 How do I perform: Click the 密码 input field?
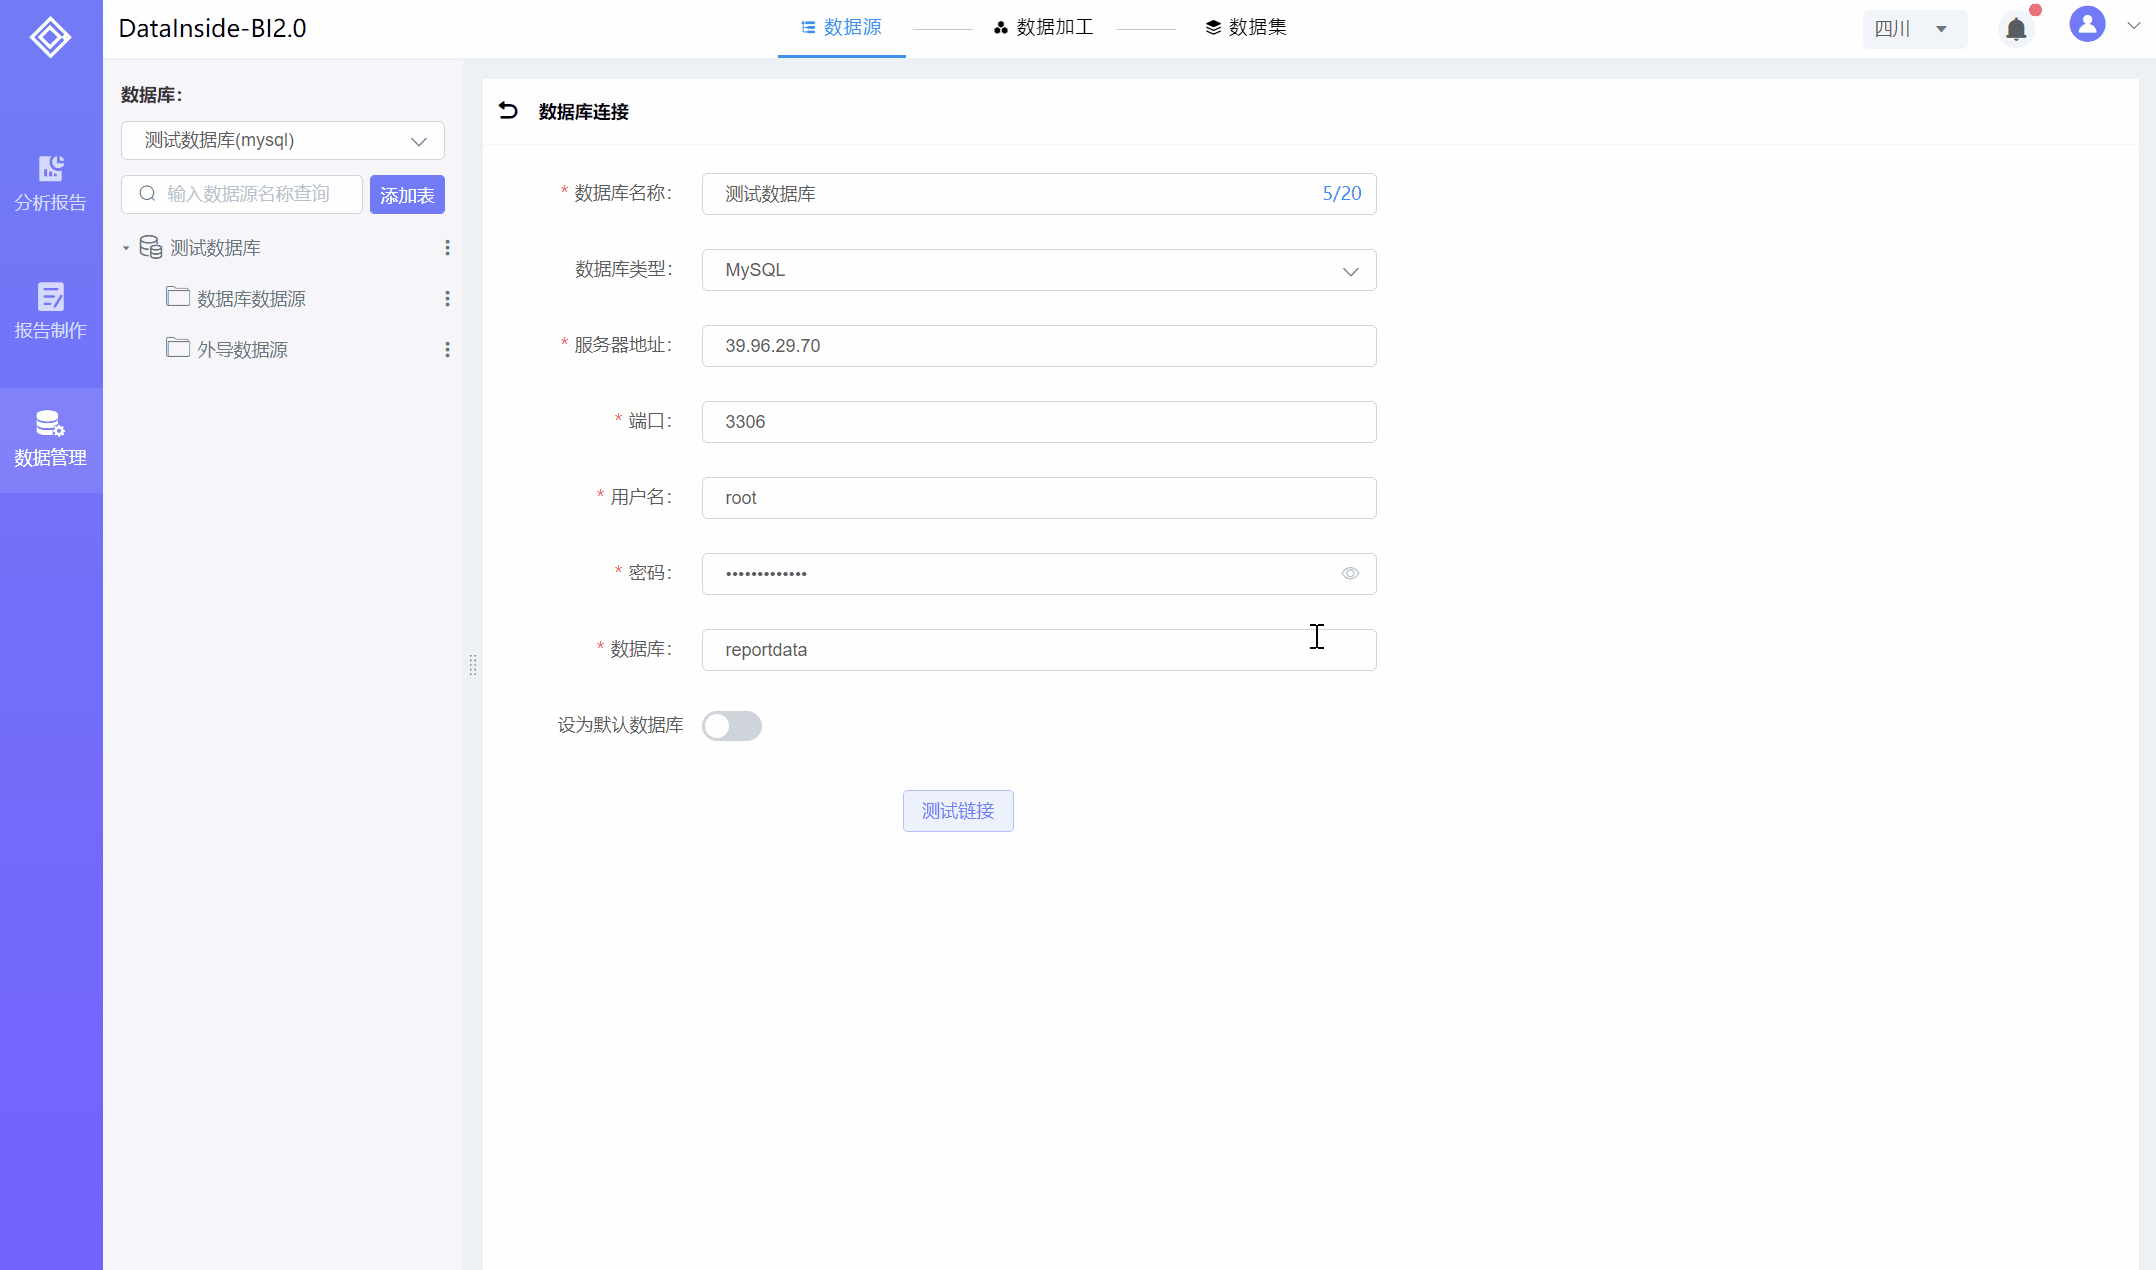point(1039,574)
